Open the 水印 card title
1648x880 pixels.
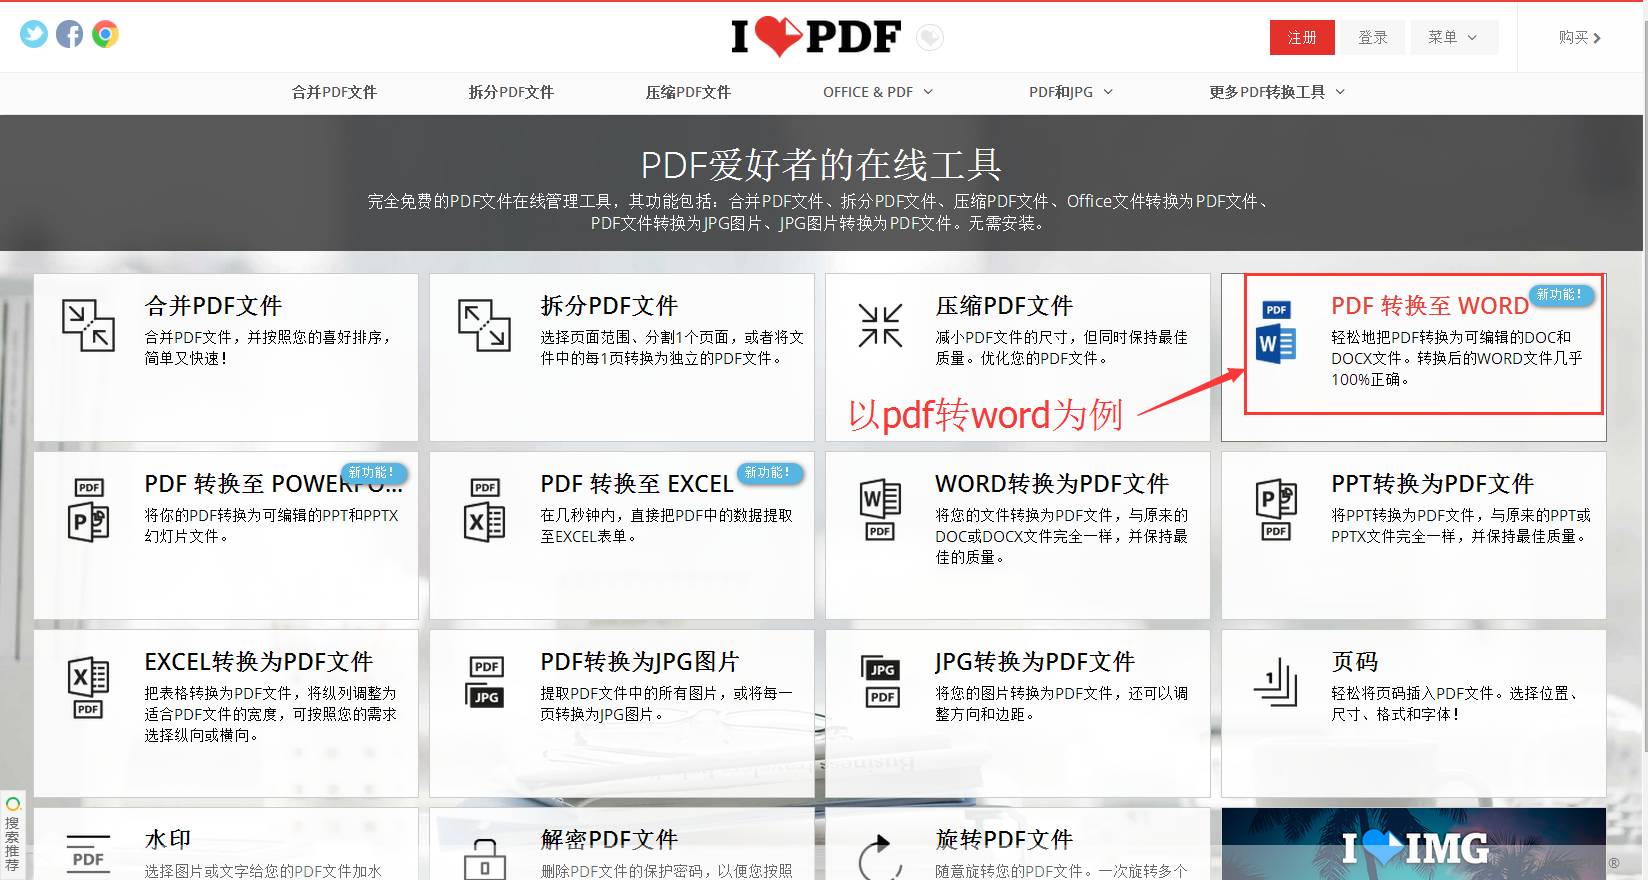168,839
